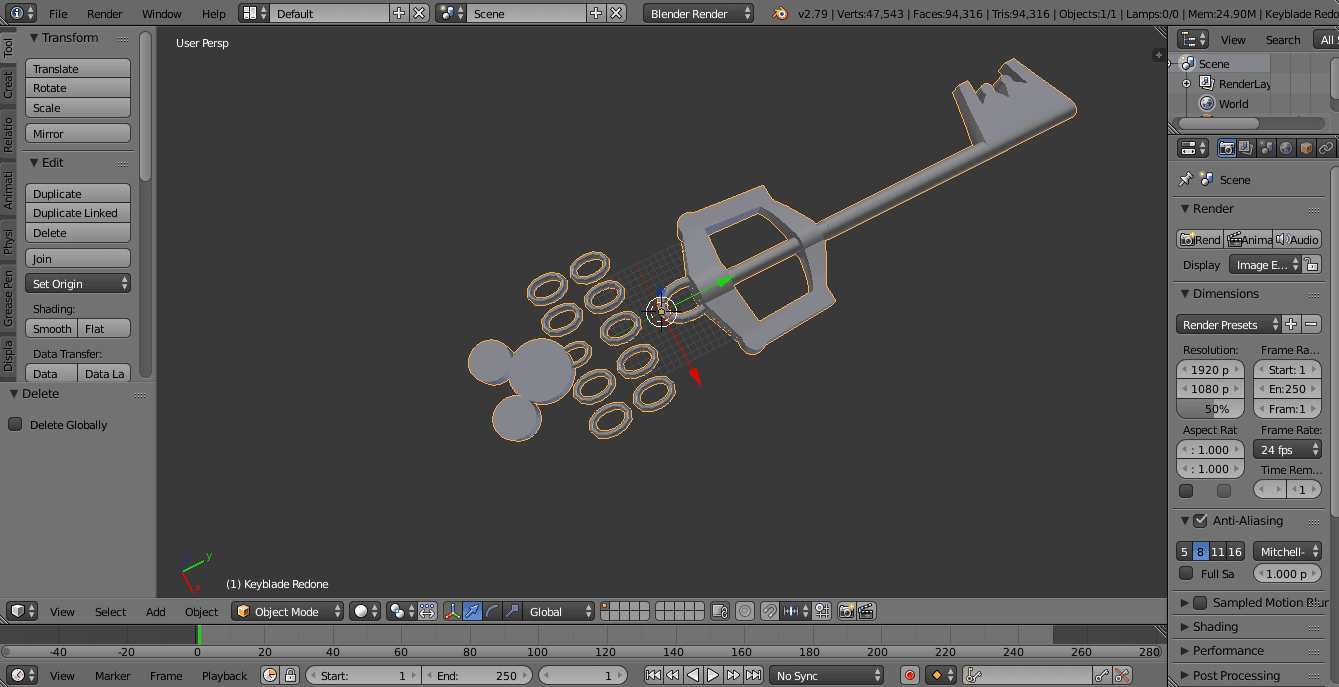Open the Add menu in 3D view header
Screen dimensions: 1339x687
[x=155, y=612]
